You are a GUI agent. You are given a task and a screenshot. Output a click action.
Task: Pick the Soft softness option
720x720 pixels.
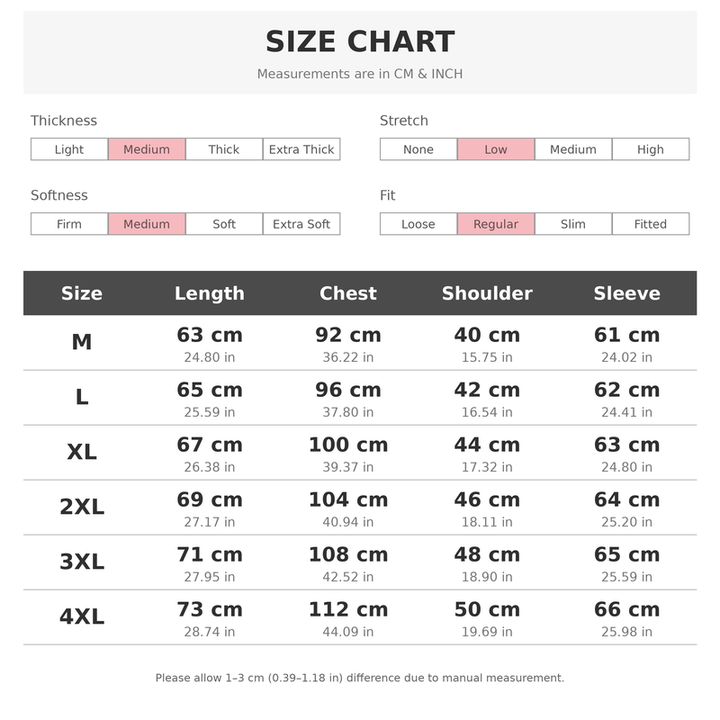click(x=224, y=224)
